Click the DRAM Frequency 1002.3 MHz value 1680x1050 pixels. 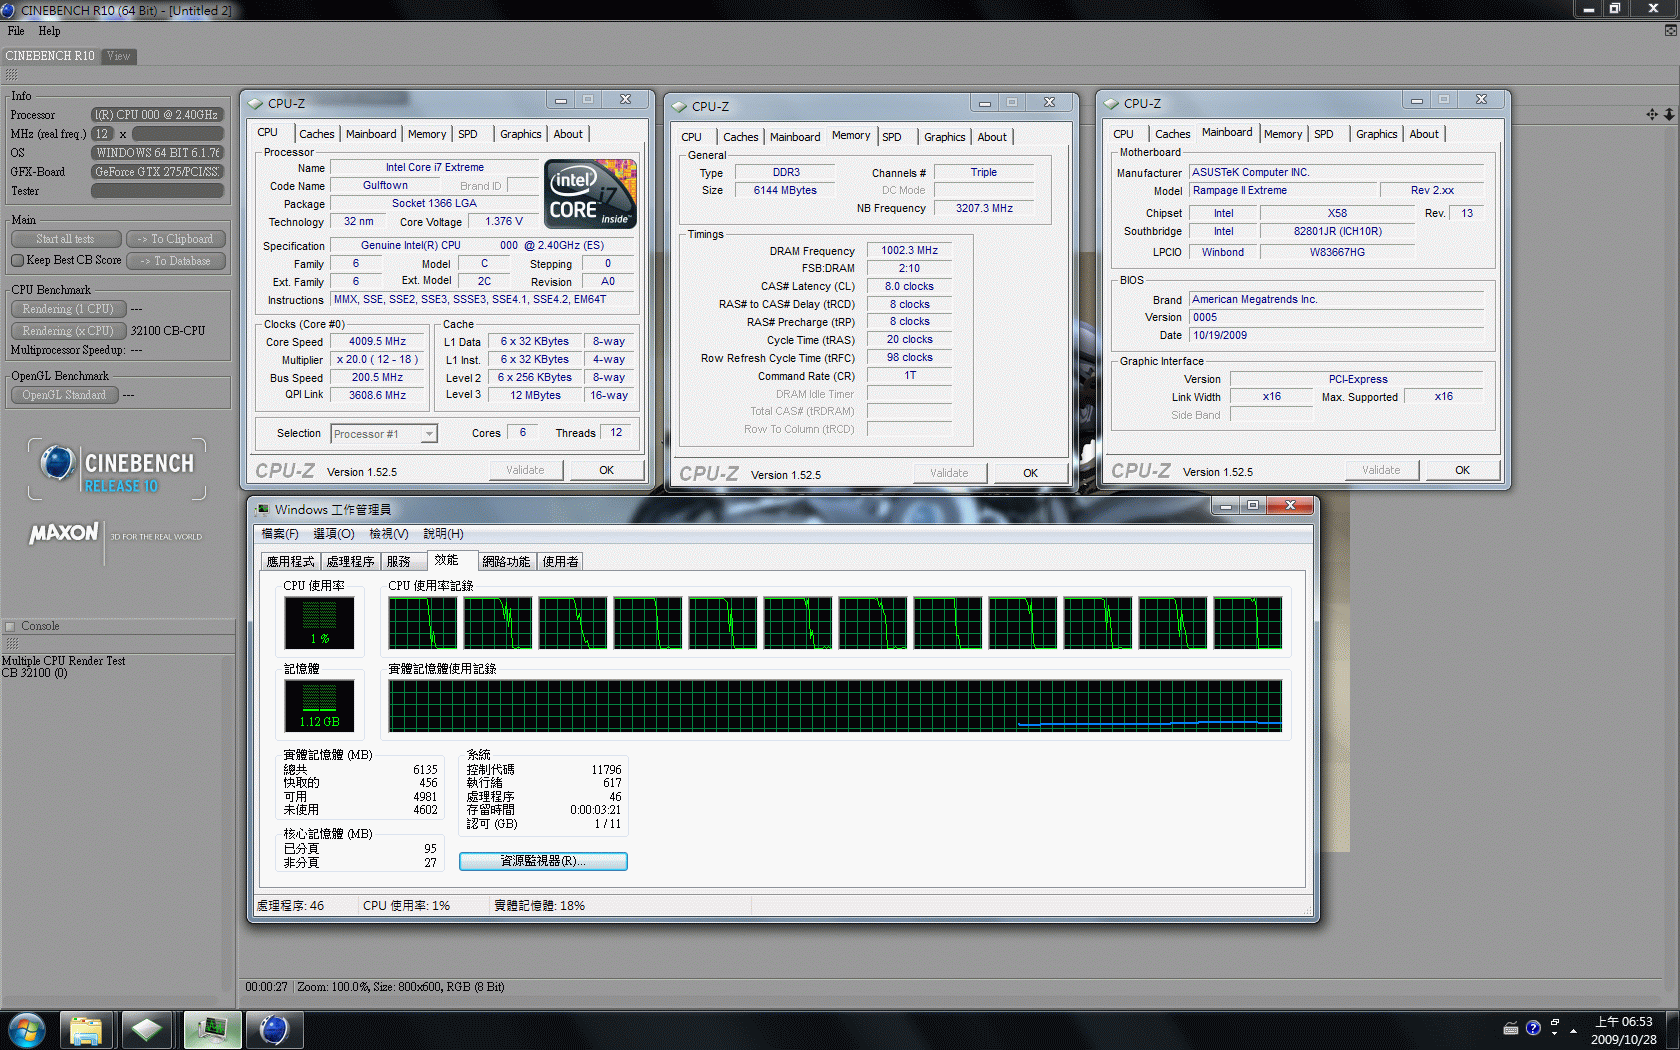click(x=909, y=251)
